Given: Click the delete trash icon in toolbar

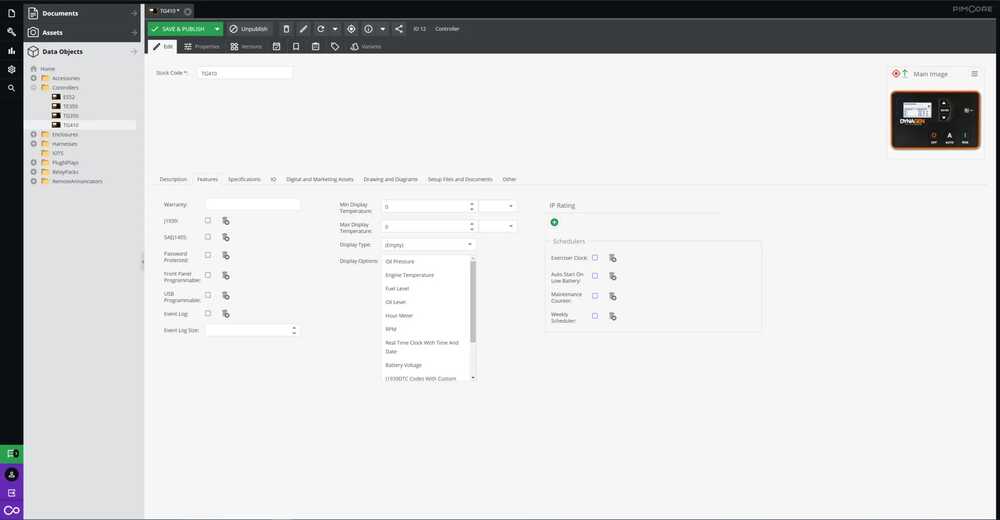Looking at the screenshot, I should point(287,29).
